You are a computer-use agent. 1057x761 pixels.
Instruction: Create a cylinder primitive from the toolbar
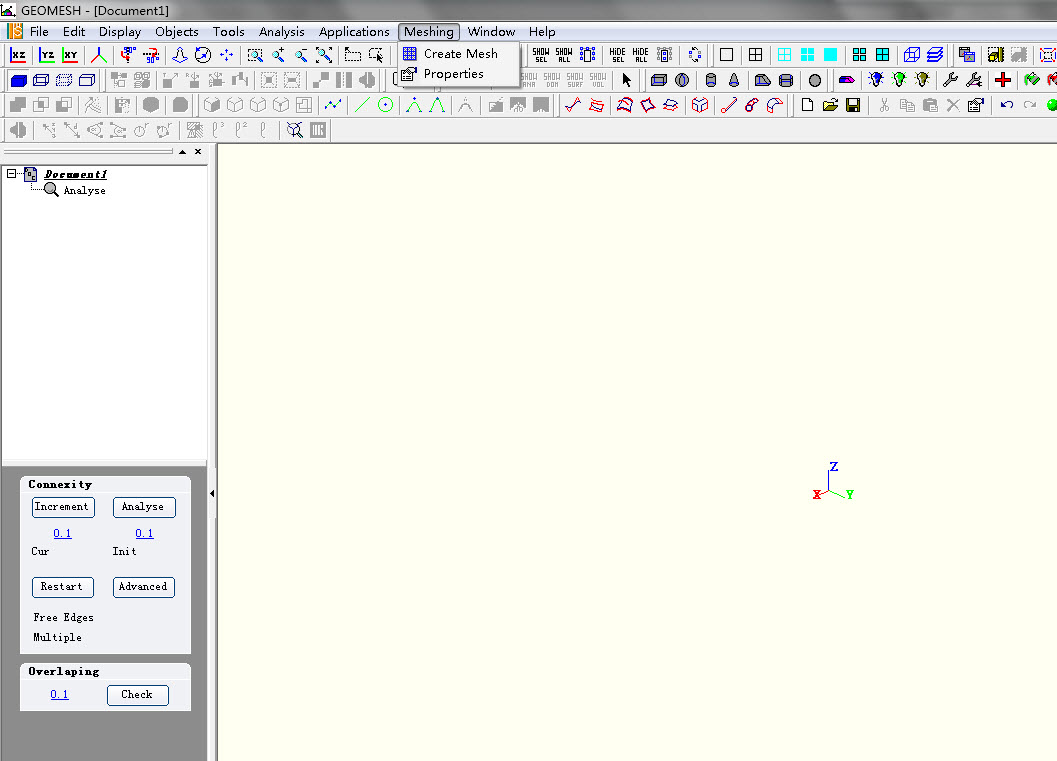coord(711,80)
